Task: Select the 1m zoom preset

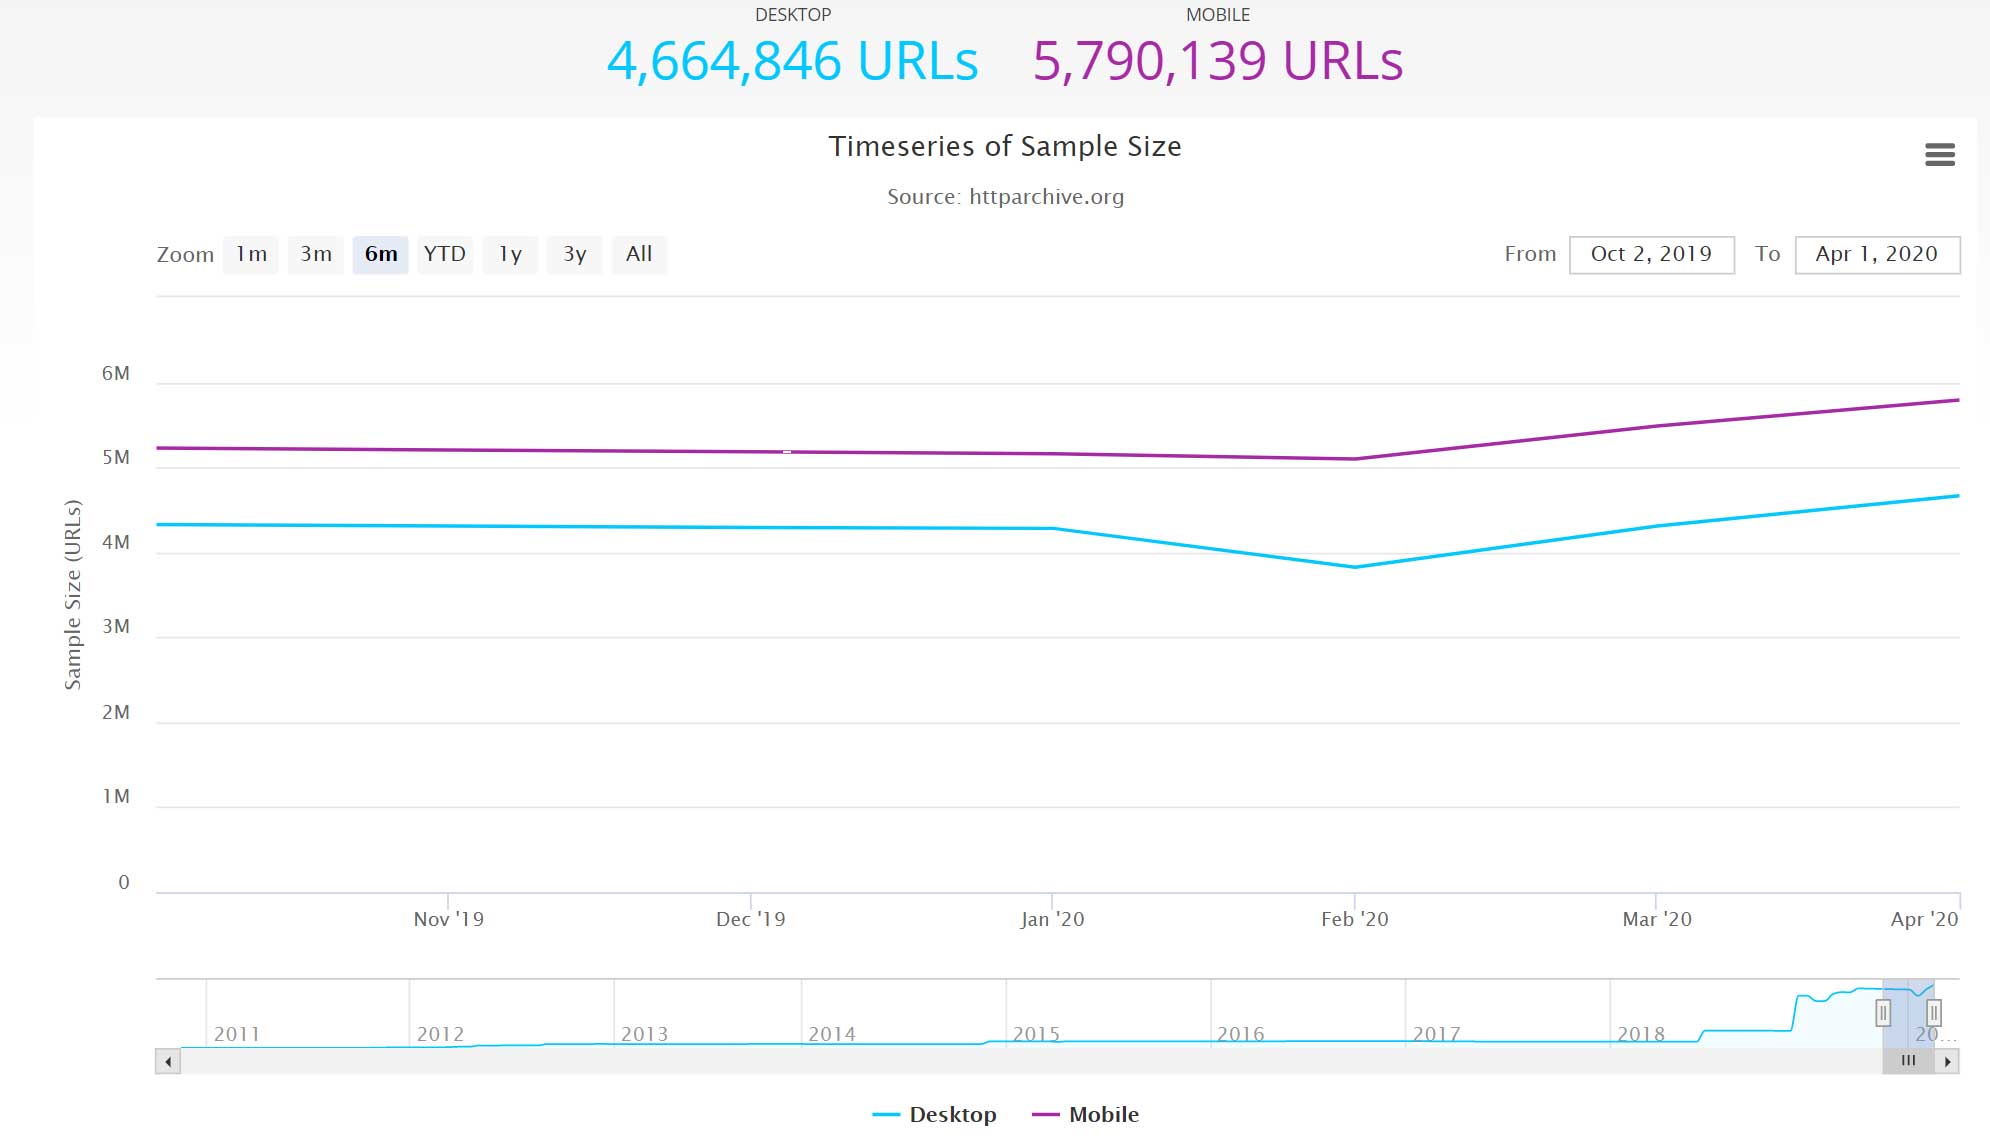Action: click(250, 254)
